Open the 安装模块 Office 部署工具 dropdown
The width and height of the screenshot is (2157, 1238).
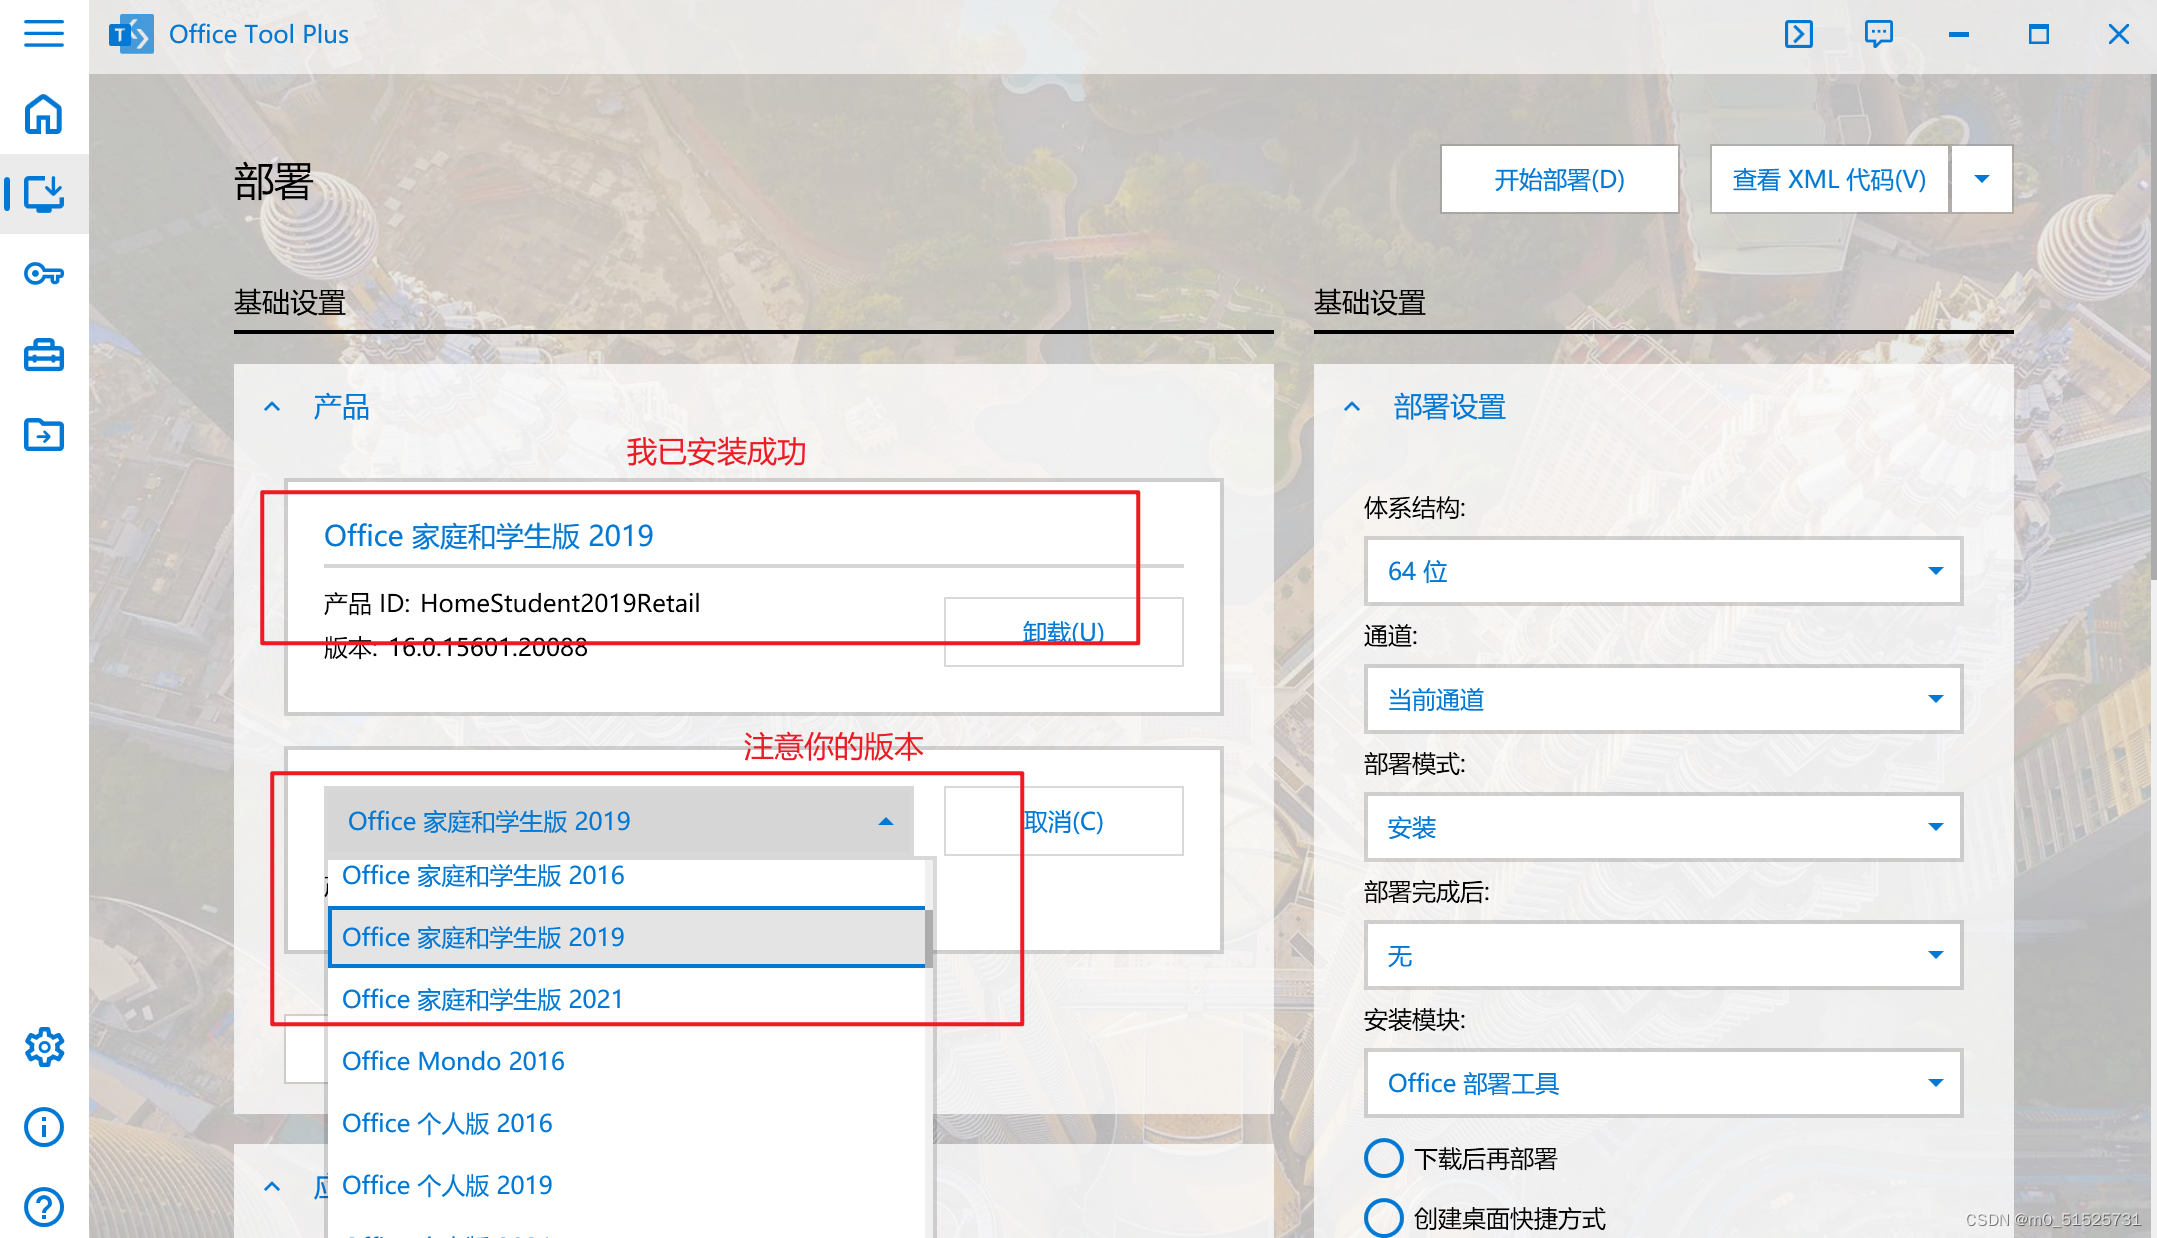[1663, 1083]
